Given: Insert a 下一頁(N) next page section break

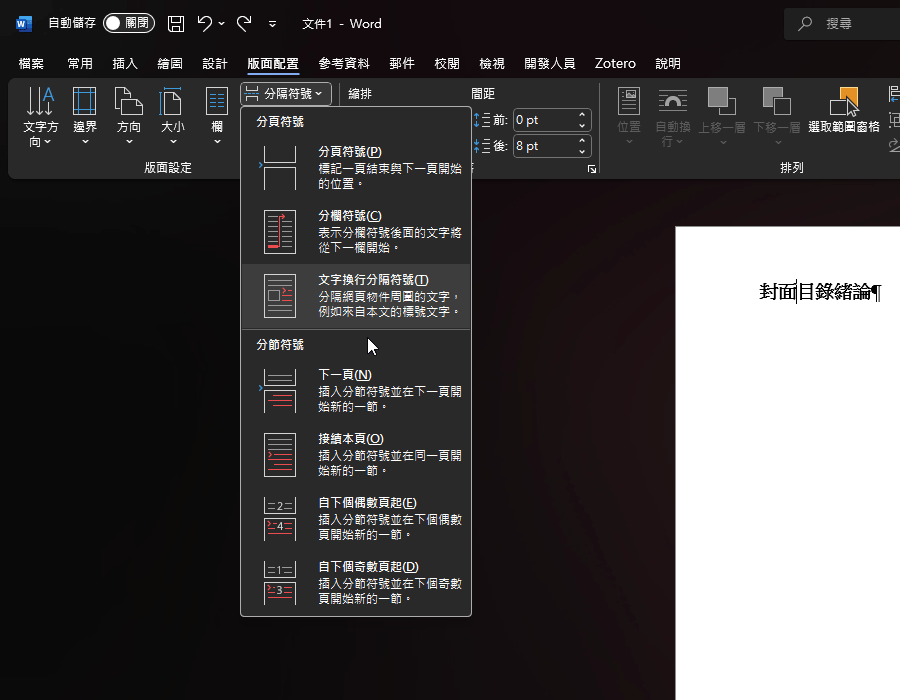Looking at the screenshot, I should pyautogui.click(x=356, y=391).
